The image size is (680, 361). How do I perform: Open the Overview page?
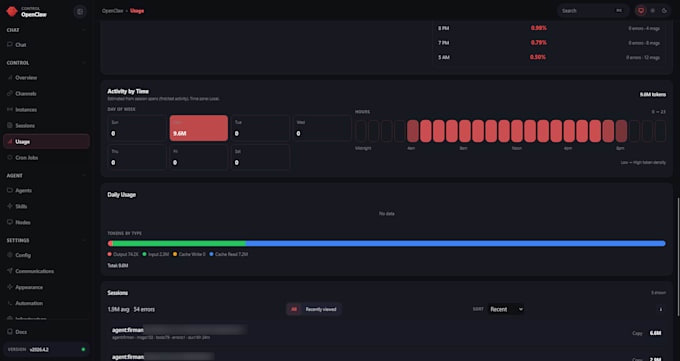pos(46,78)
